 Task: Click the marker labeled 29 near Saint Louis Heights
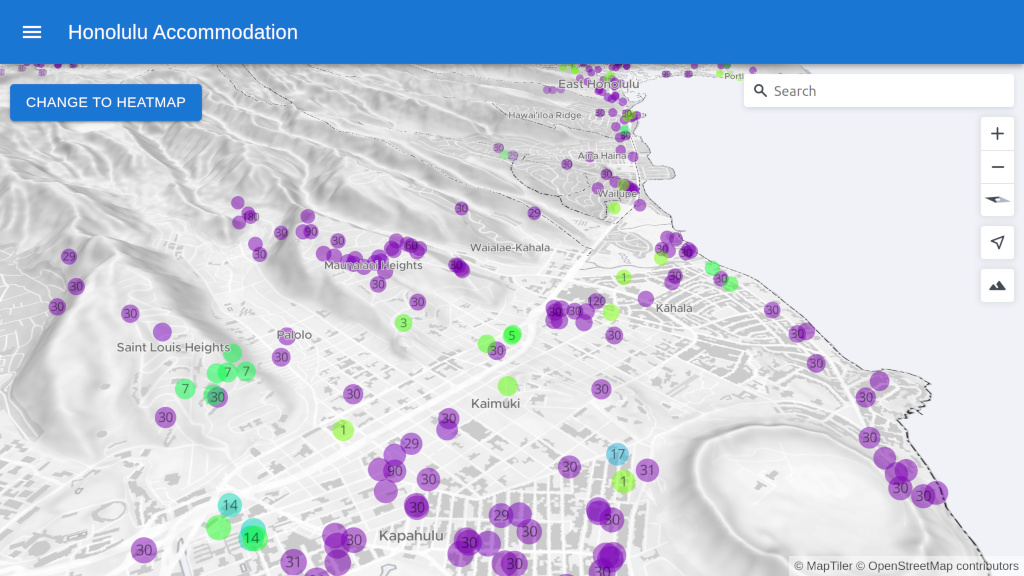point(68,257)
